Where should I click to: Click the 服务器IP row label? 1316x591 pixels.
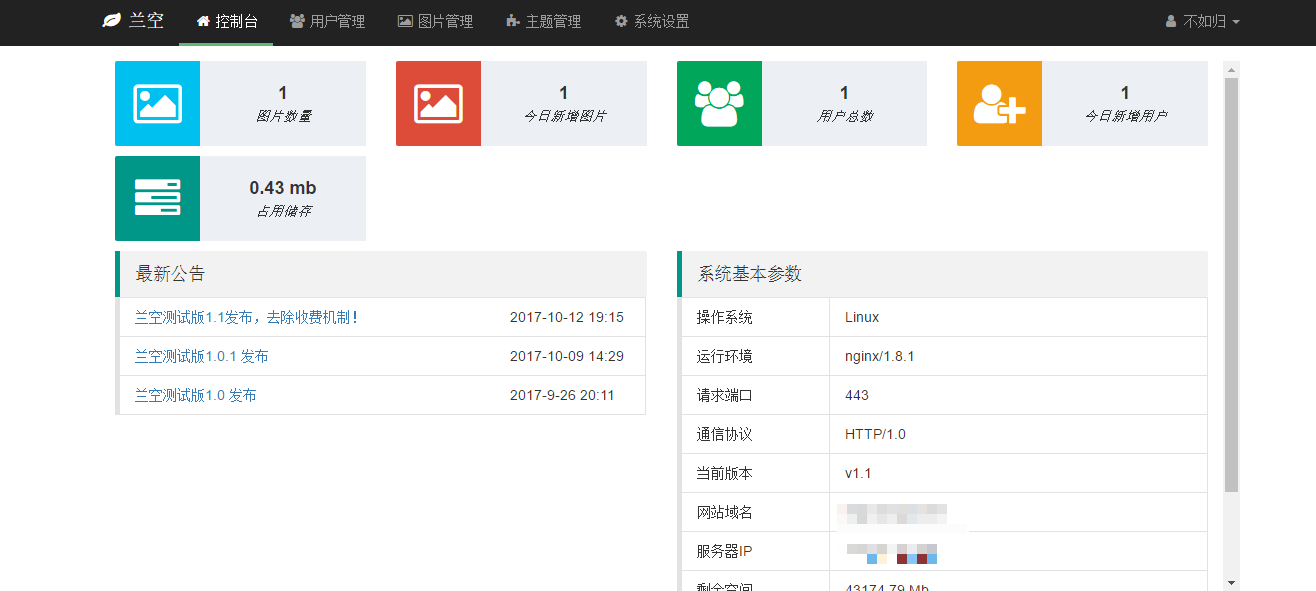pos(724,551)
